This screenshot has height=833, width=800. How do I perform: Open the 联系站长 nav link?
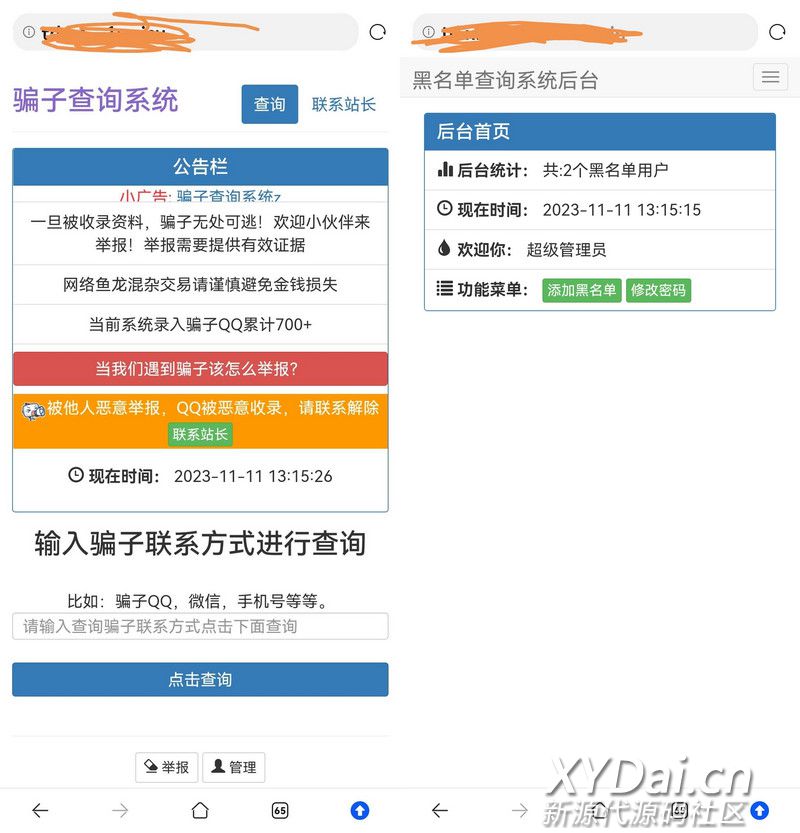[344, 104]
